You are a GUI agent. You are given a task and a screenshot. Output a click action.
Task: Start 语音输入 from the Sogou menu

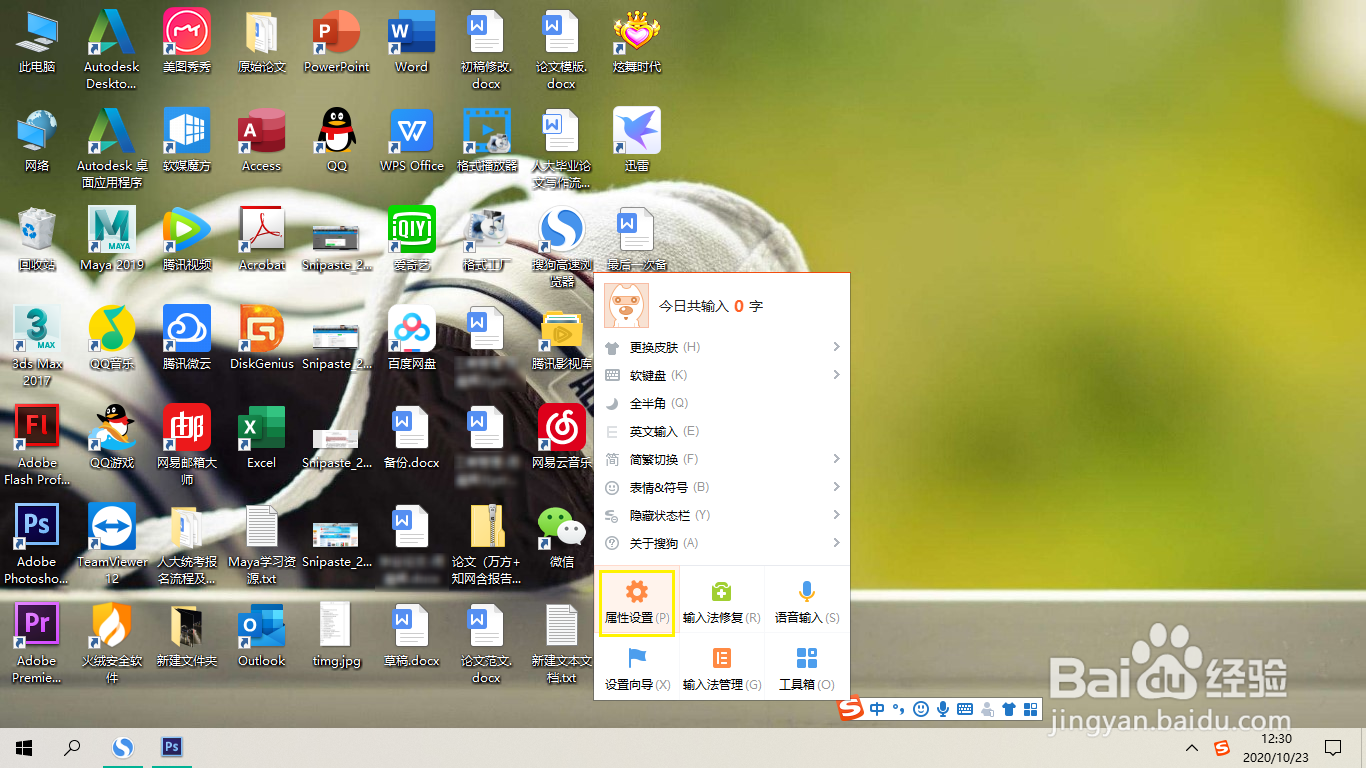(x=806, y=603)
